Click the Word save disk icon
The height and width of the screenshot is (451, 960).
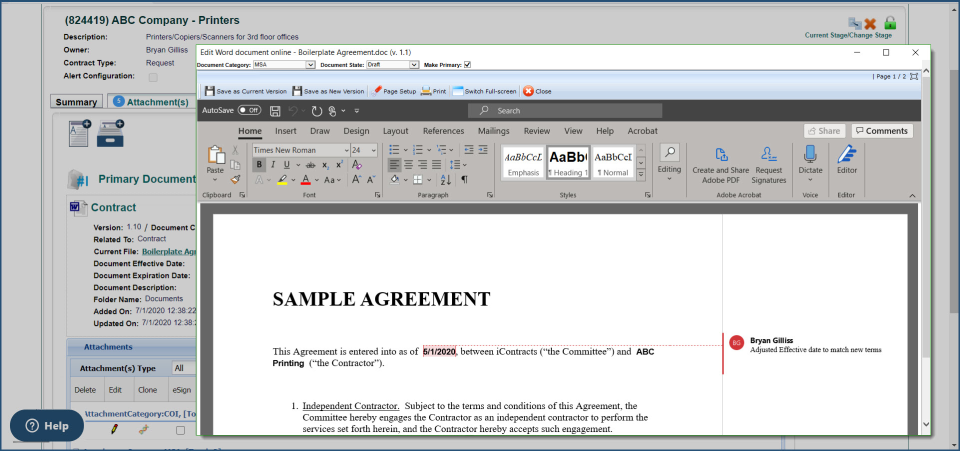275,111
